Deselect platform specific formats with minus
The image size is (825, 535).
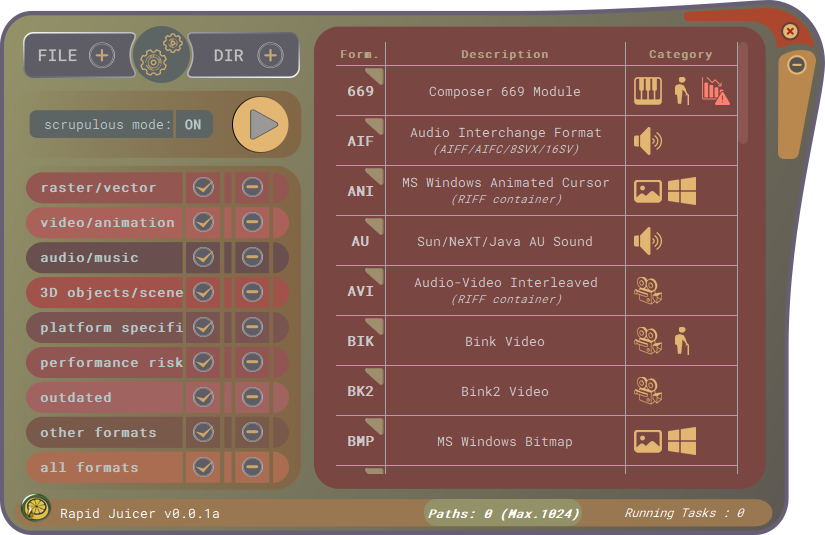coord(252,327)
